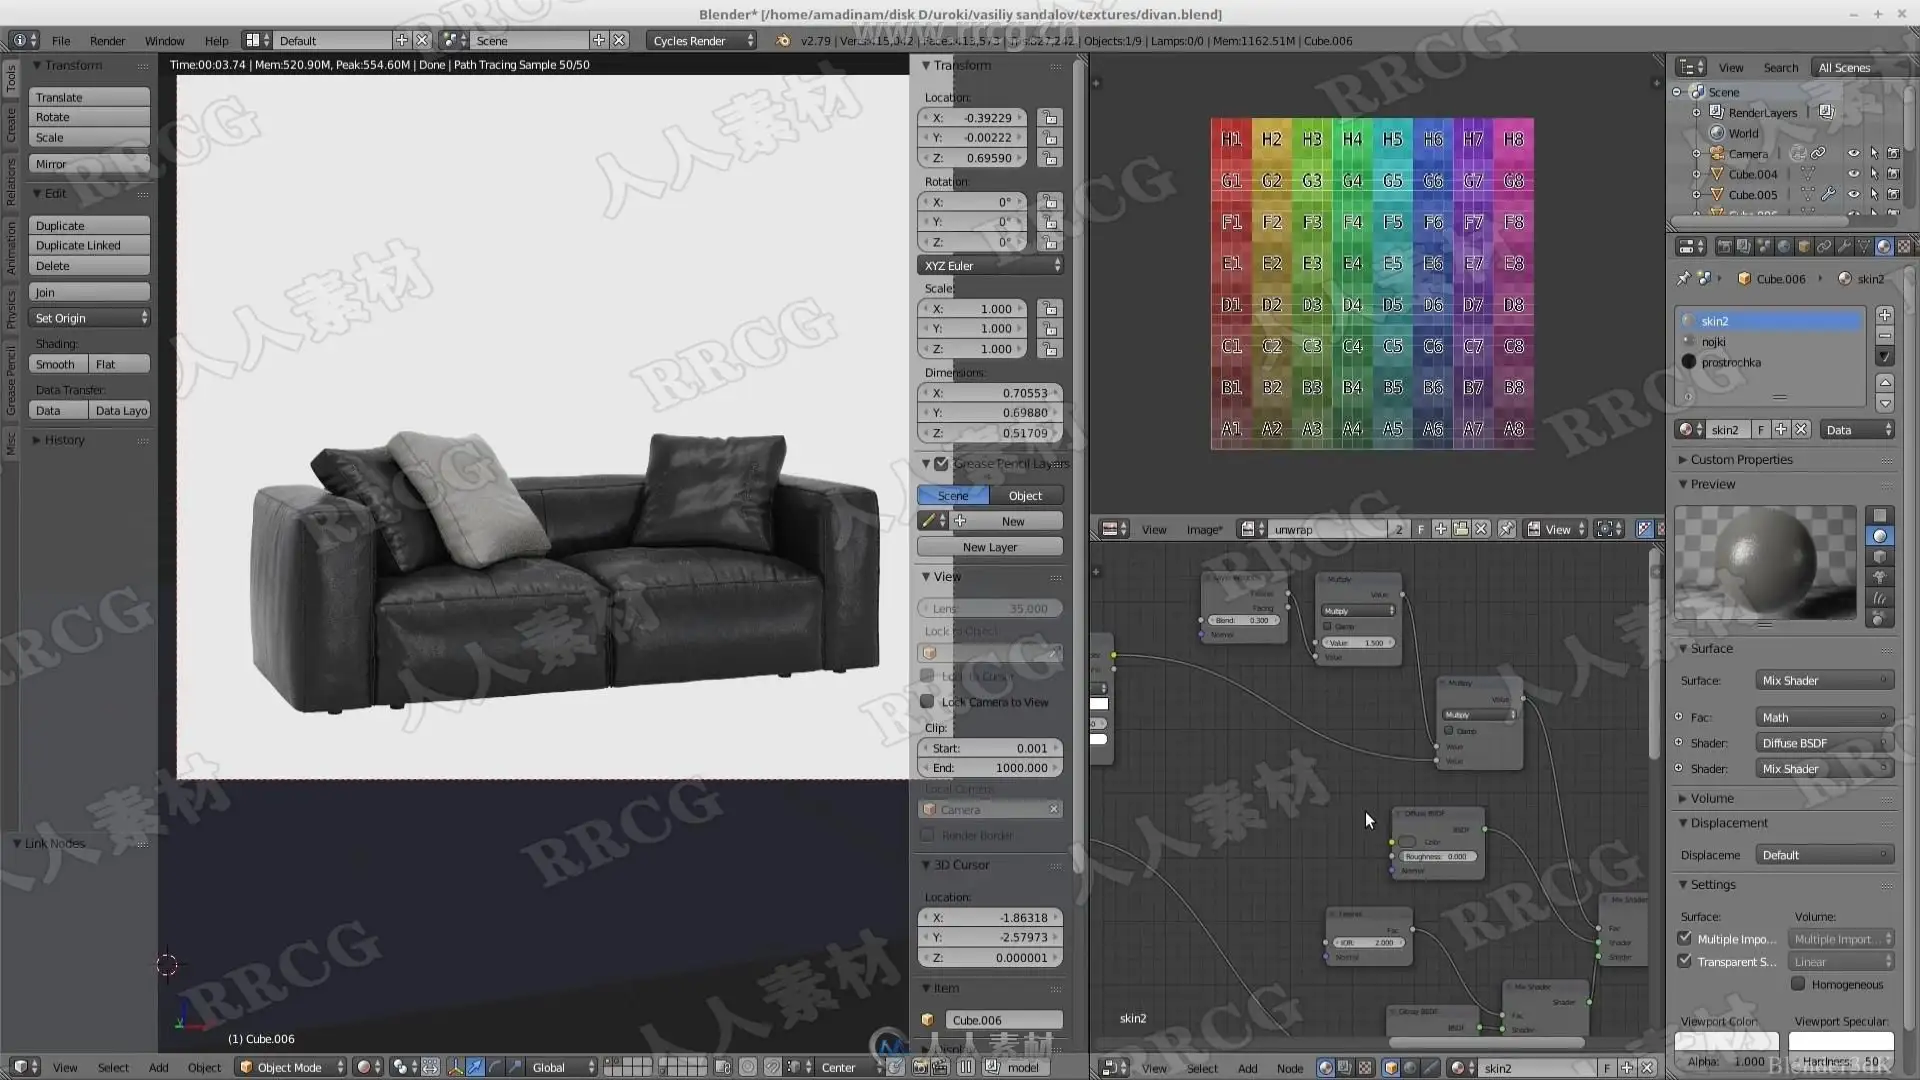Open the World properties tab icon
1920x1080 pixels.
pos(1784,246)
